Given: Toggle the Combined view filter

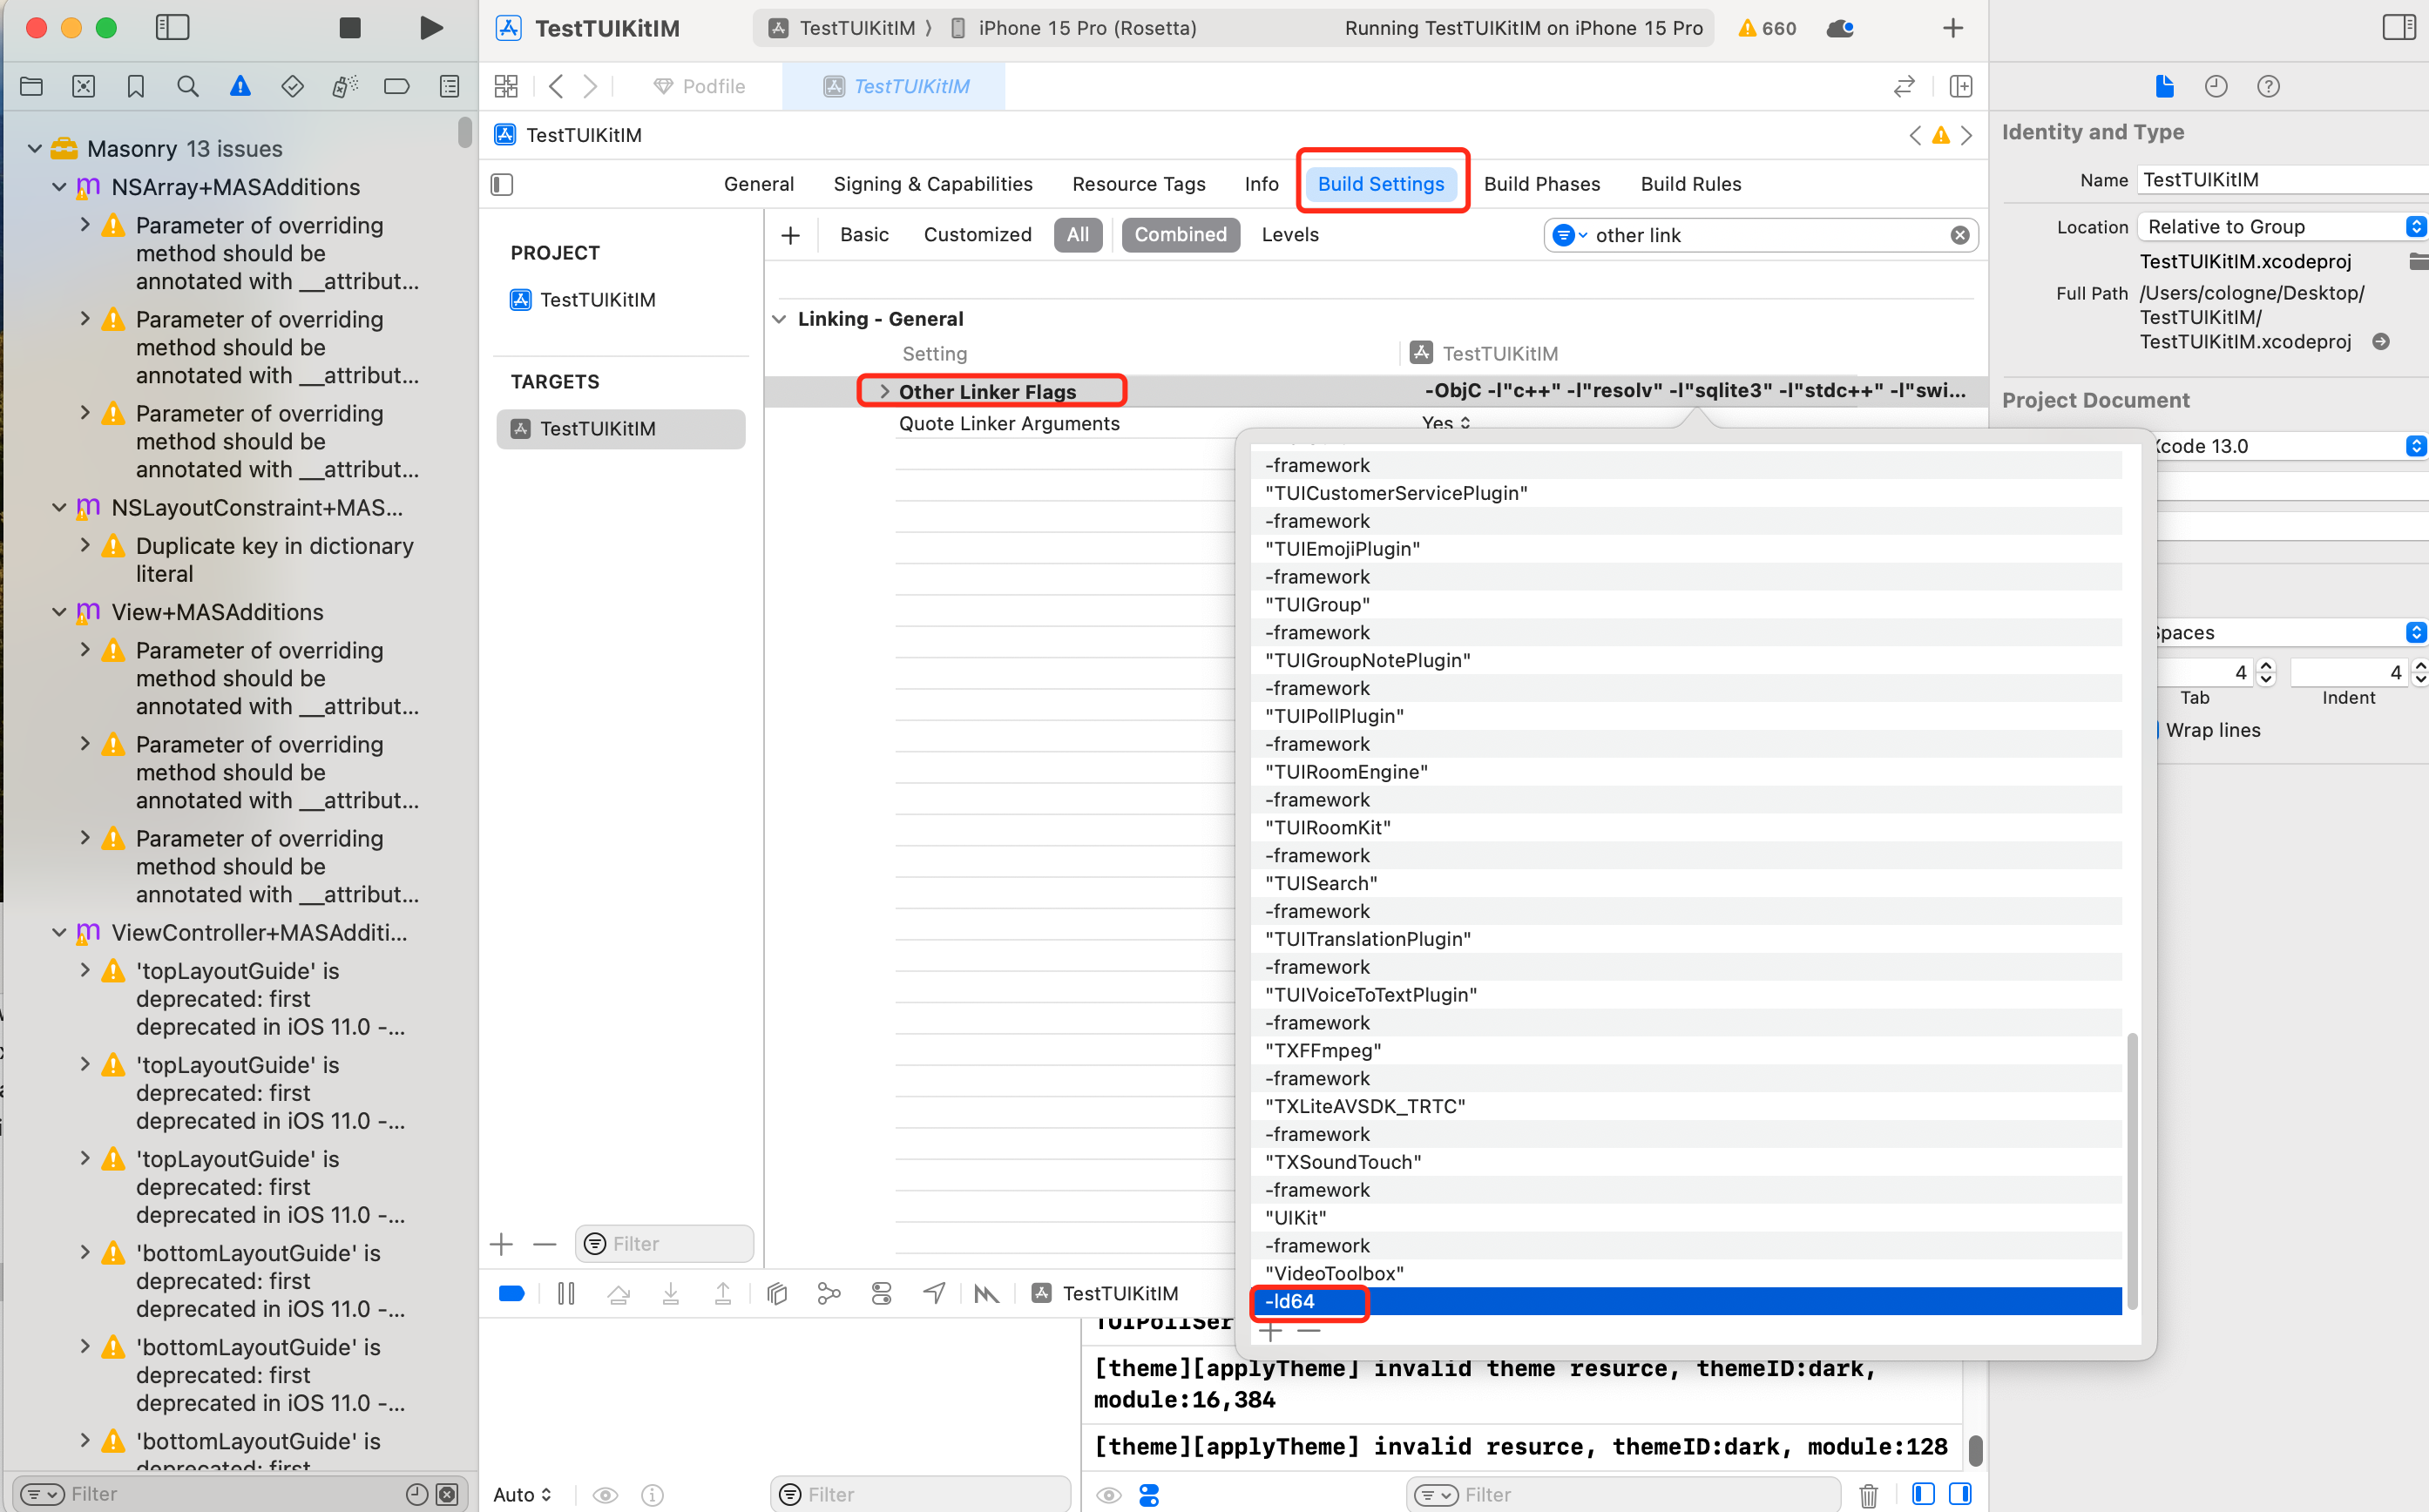Looking at the screenshot, I should coord(1180,235).
